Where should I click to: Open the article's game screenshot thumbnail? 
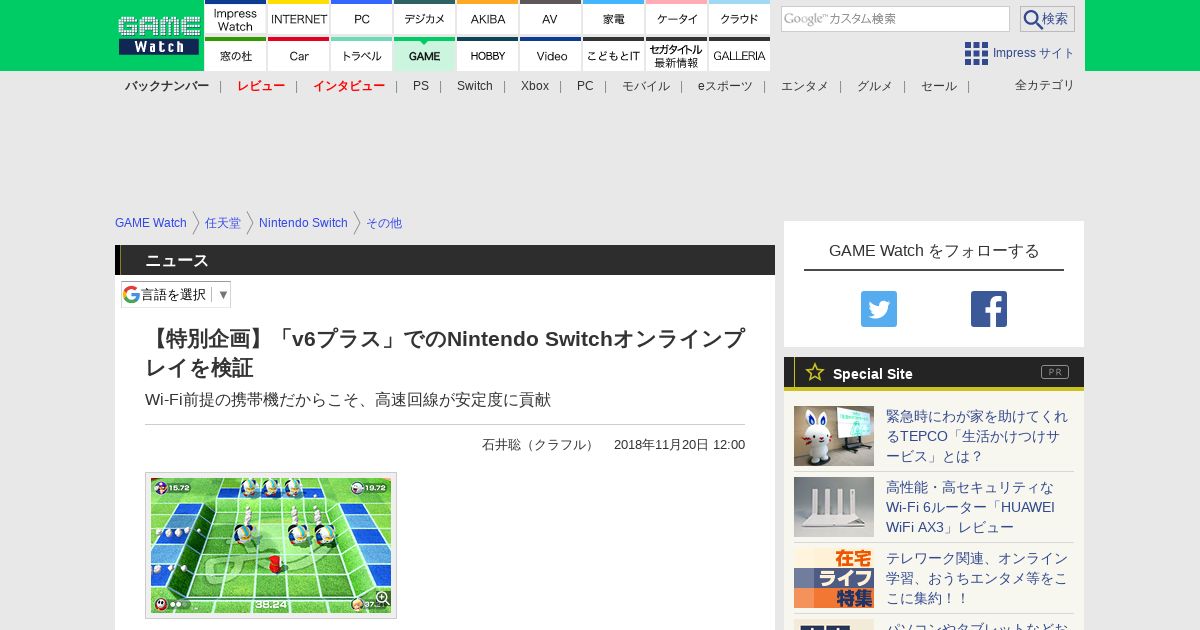point(271,545)
